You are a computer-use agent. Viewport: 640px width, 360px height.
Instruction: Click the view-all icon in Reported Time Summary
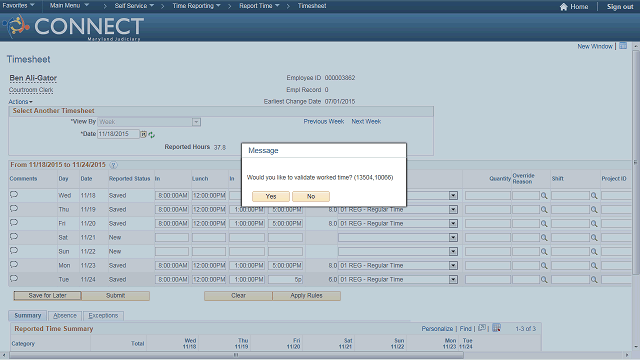point(482,328)
